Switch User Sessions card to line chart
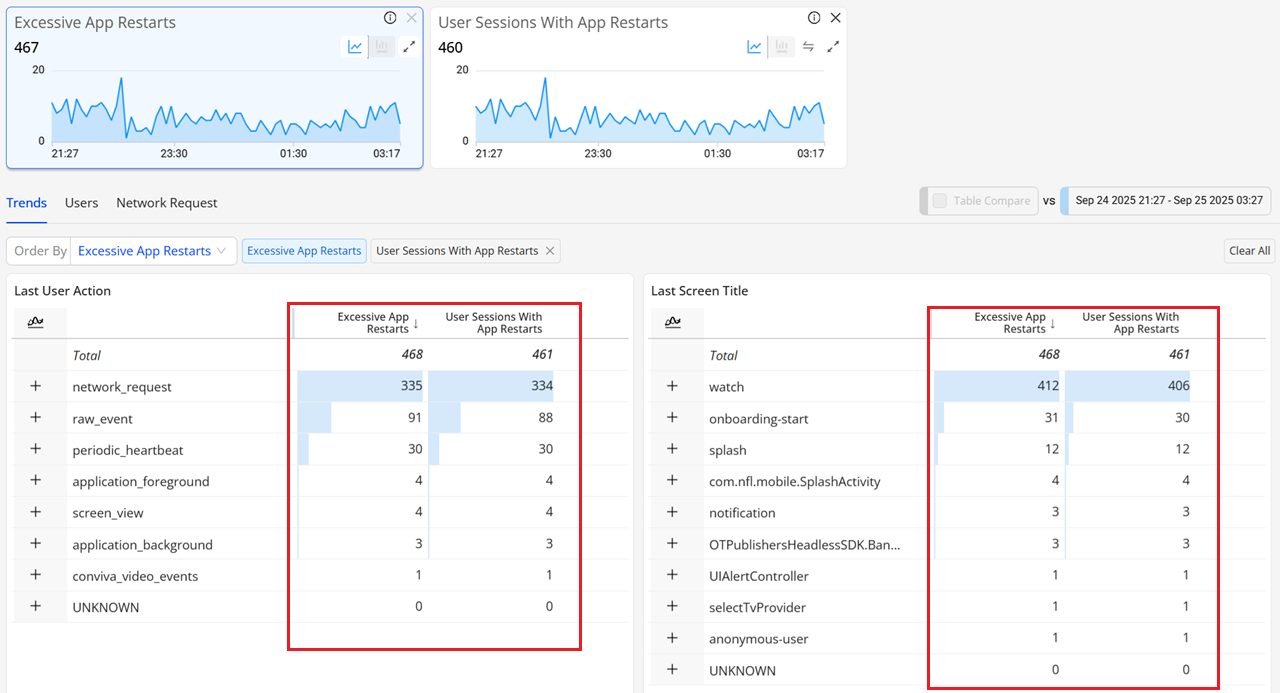Viewport: 1280px width, 693px height. click(755, 47)
